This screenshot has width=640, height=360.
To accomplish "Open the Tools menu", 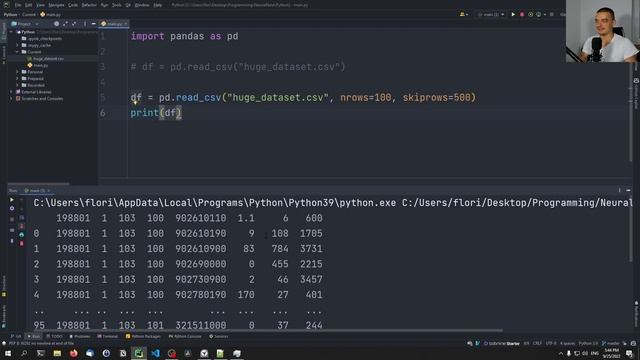I will [x=117, y=5].
